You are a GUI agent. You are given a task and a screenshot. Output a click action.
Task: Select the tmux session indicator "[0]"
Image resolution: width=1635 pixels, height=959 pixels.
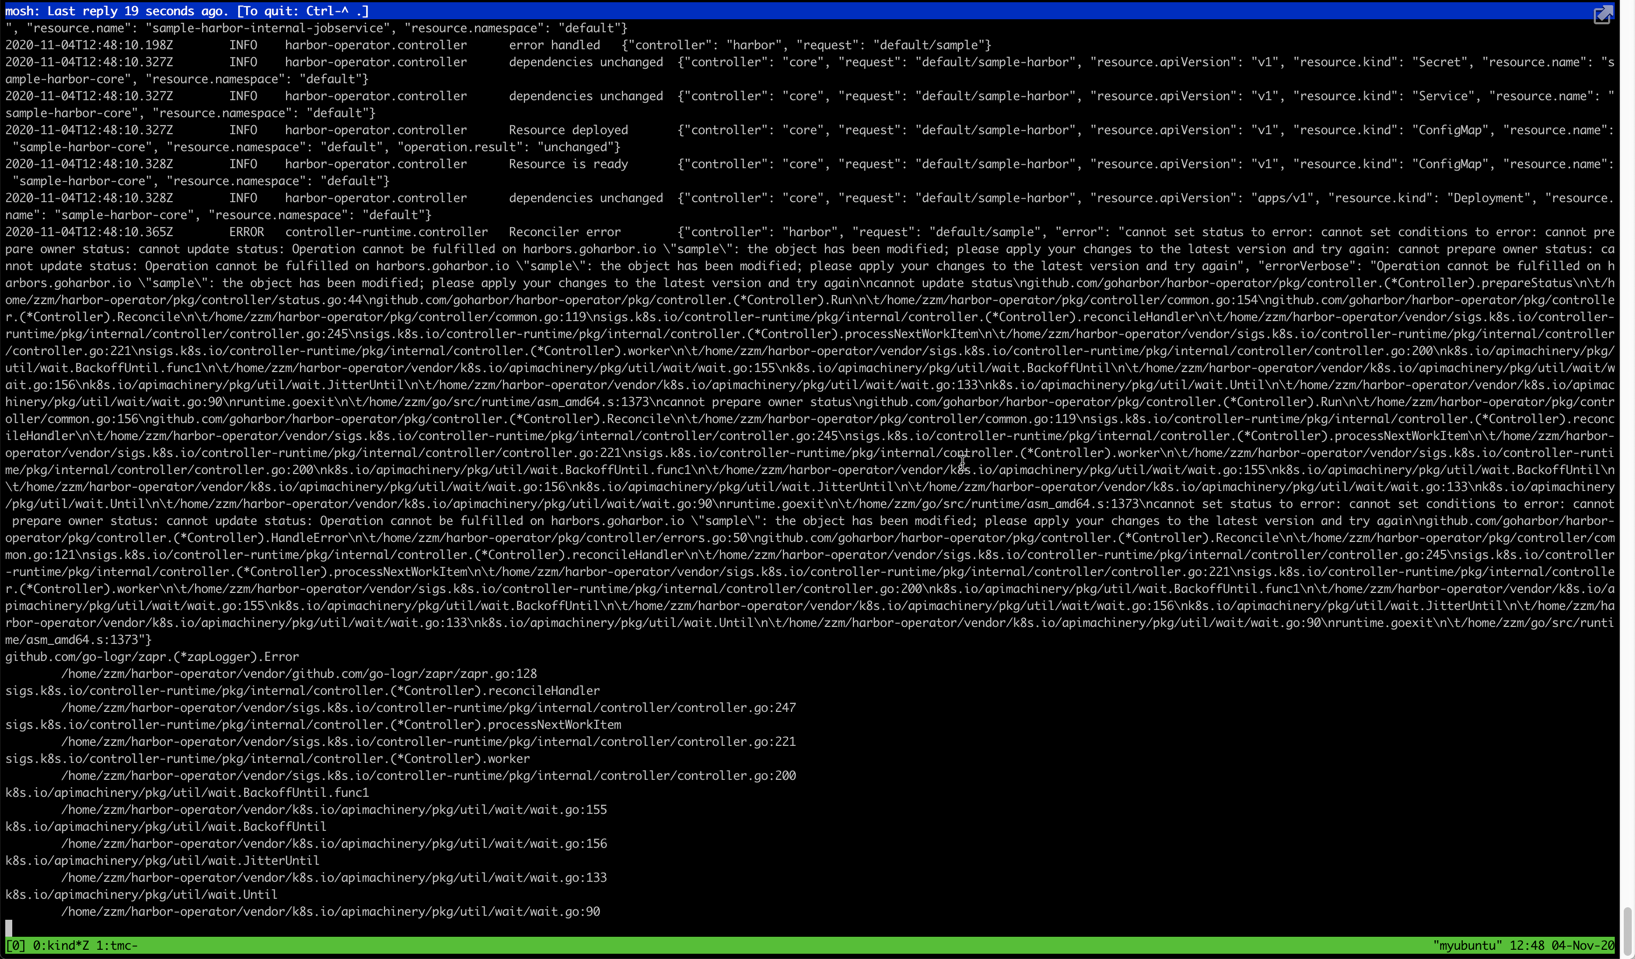click(14, 945)
